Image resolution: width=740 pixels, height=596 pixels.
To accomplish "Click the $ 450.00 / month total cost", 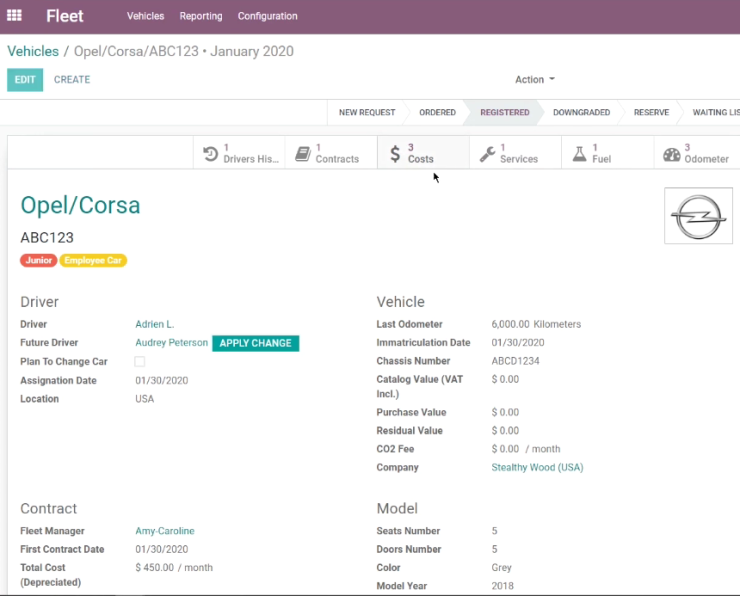I will (174, 568).
